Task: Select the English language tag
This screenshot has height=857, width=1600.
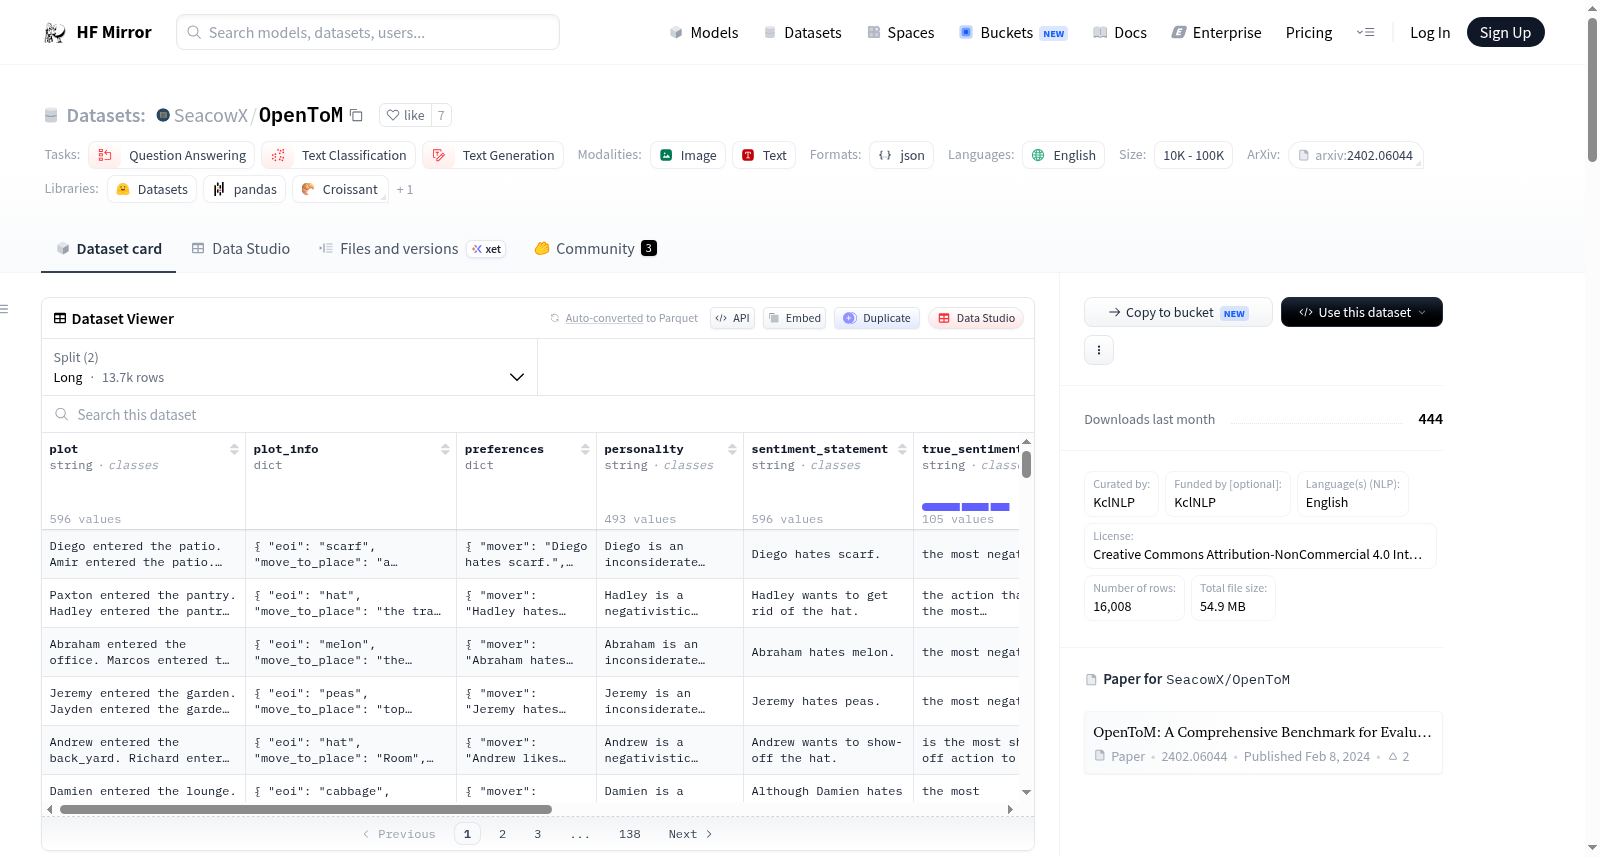Action: pyautogui.click(x=1063, y=155)
